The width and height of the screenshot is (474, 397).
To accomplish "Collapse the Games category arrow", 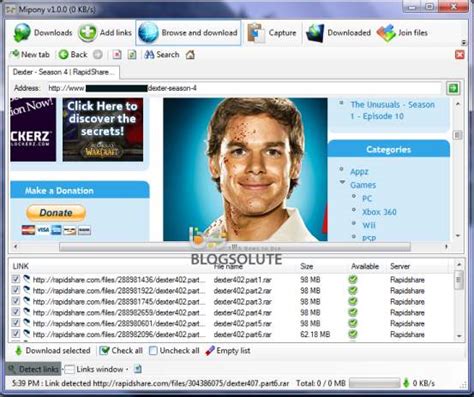I will [x=342, y=183].
